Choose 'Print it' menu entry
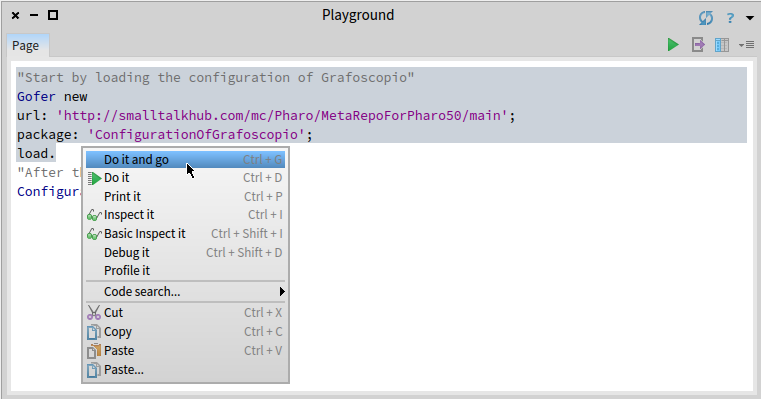This screenshot has height=399, width=761. point(185,197)
